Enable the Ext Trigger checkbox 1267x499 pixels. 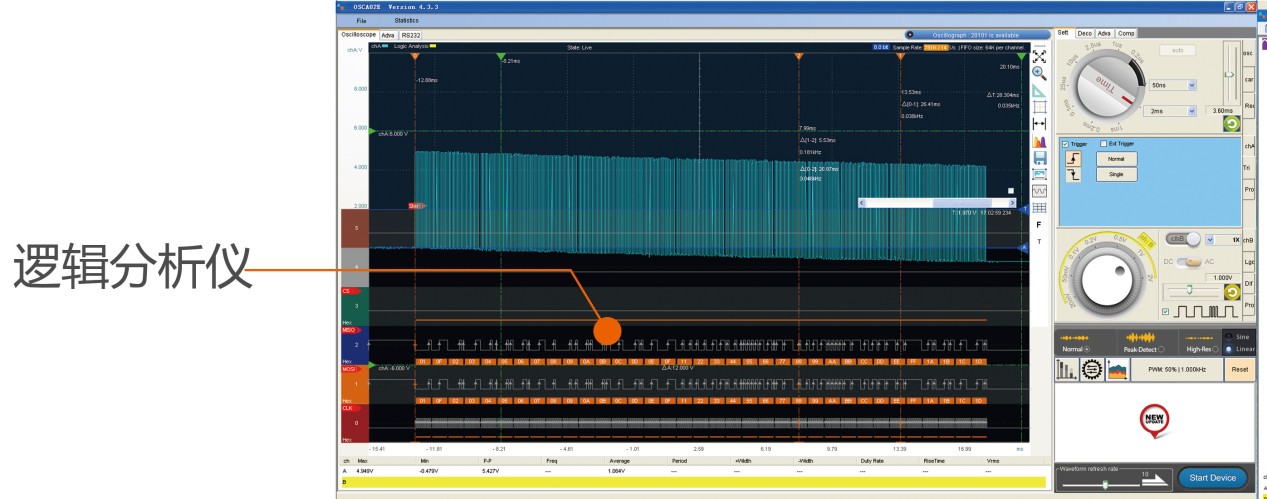coord(1103,144)
